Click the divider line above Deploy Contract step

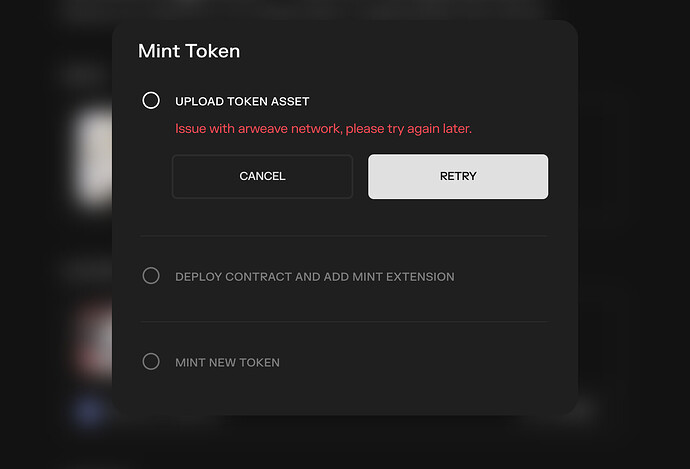(344, 236)
